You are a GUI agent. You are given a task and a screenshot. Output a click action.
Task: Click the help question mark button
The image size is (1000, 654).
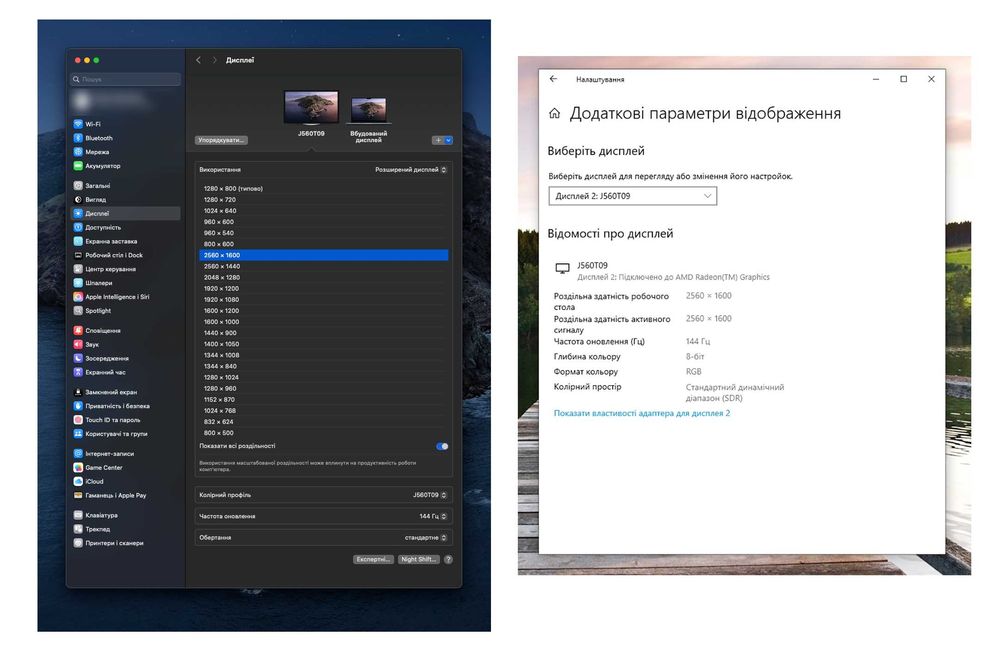448,560
